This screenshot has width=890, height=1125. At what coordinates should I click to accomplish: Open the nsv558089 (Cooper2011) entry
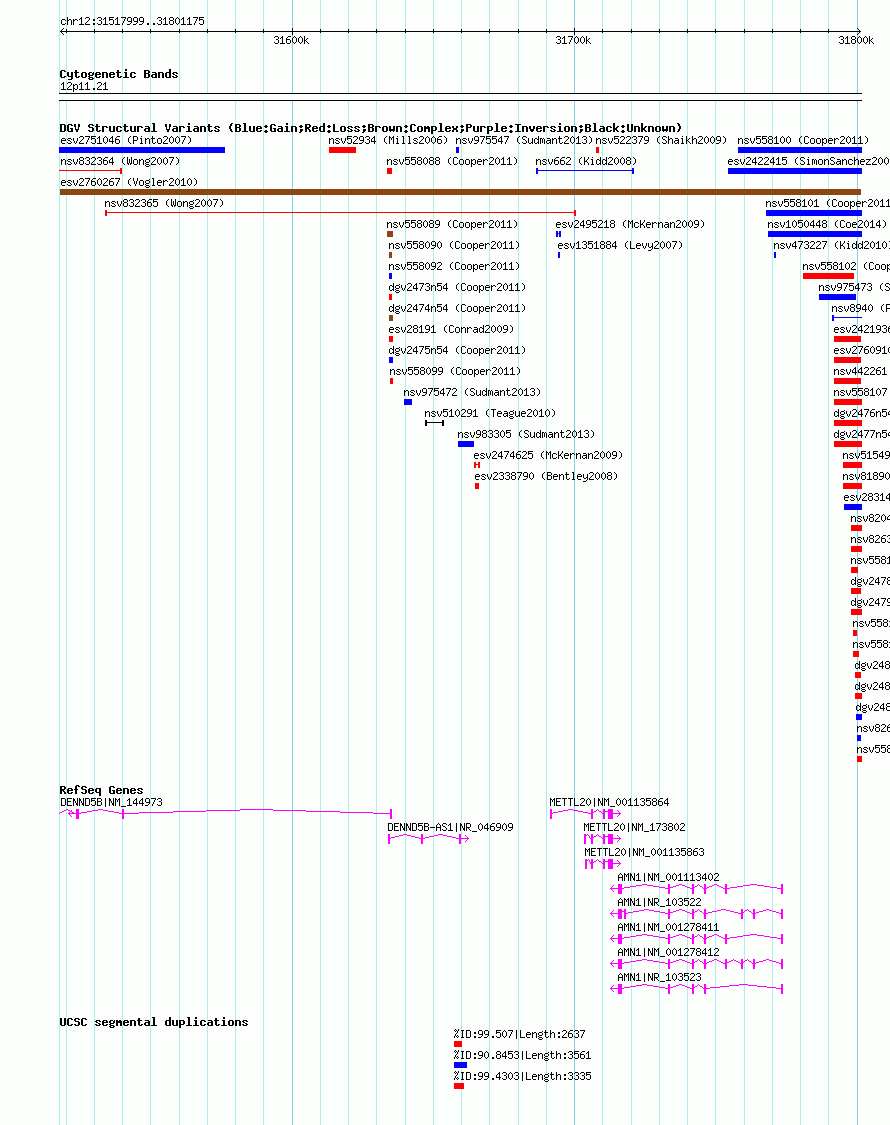click(x=390, y=234)
